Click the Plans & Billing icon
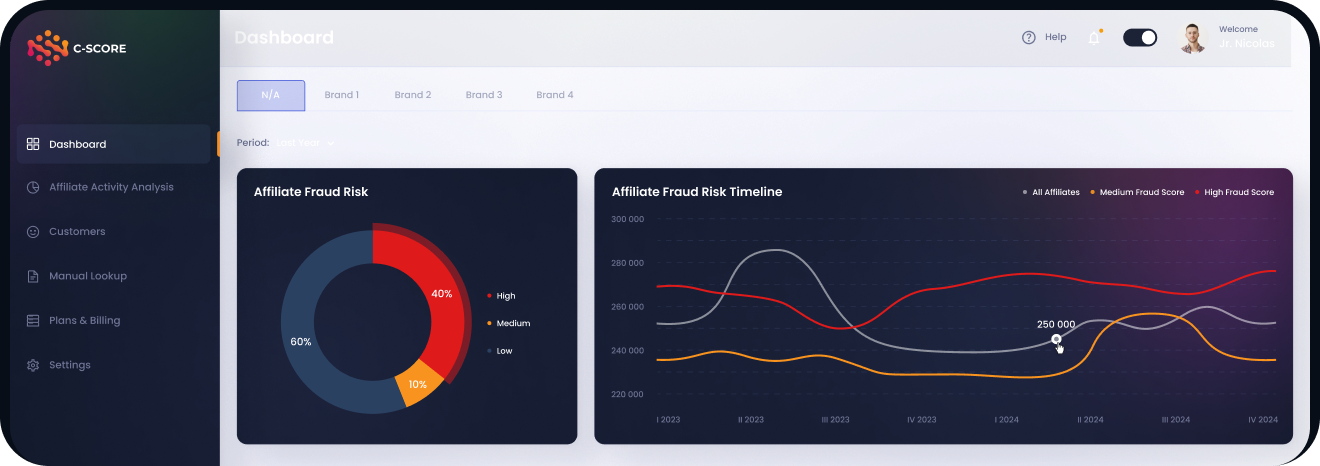The width and height of the screenshot is (1320, 466). click(33, 321)
